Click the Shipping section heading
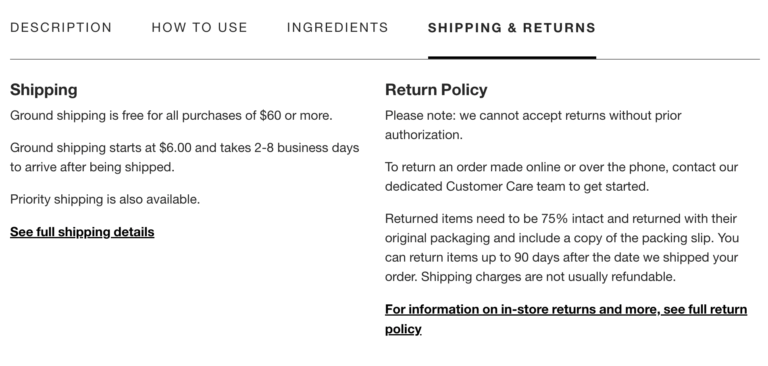Viewport: 768px width, 366px height. tap(44, 90)
